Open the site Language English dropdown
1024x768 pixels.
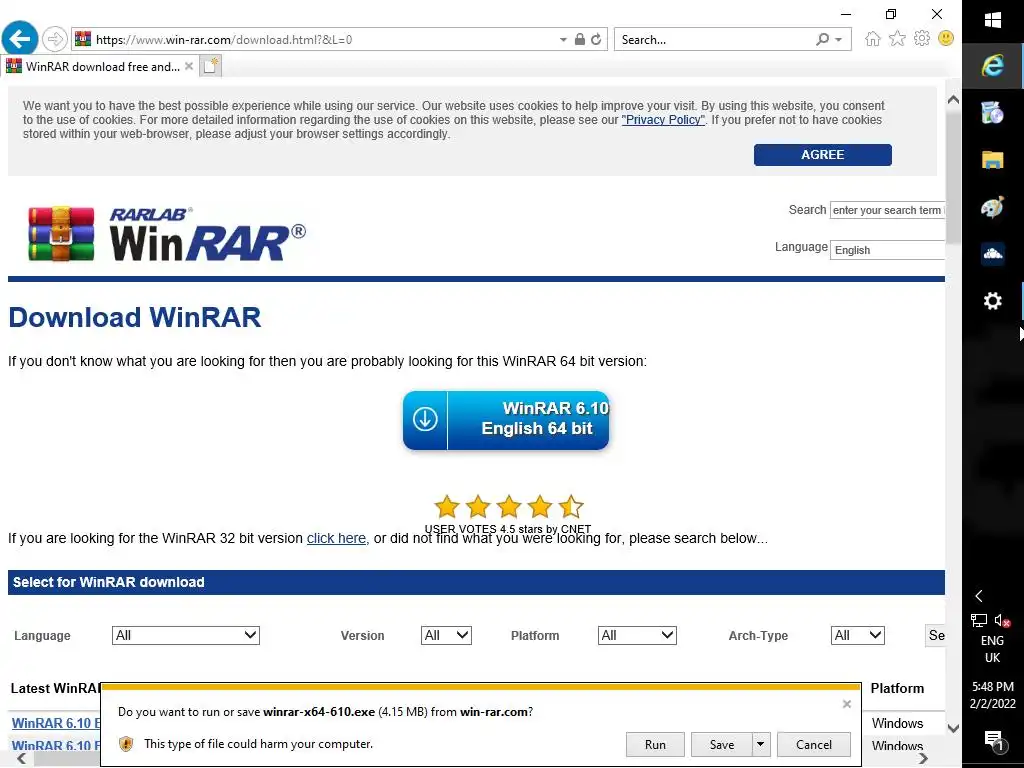point(887,250)
